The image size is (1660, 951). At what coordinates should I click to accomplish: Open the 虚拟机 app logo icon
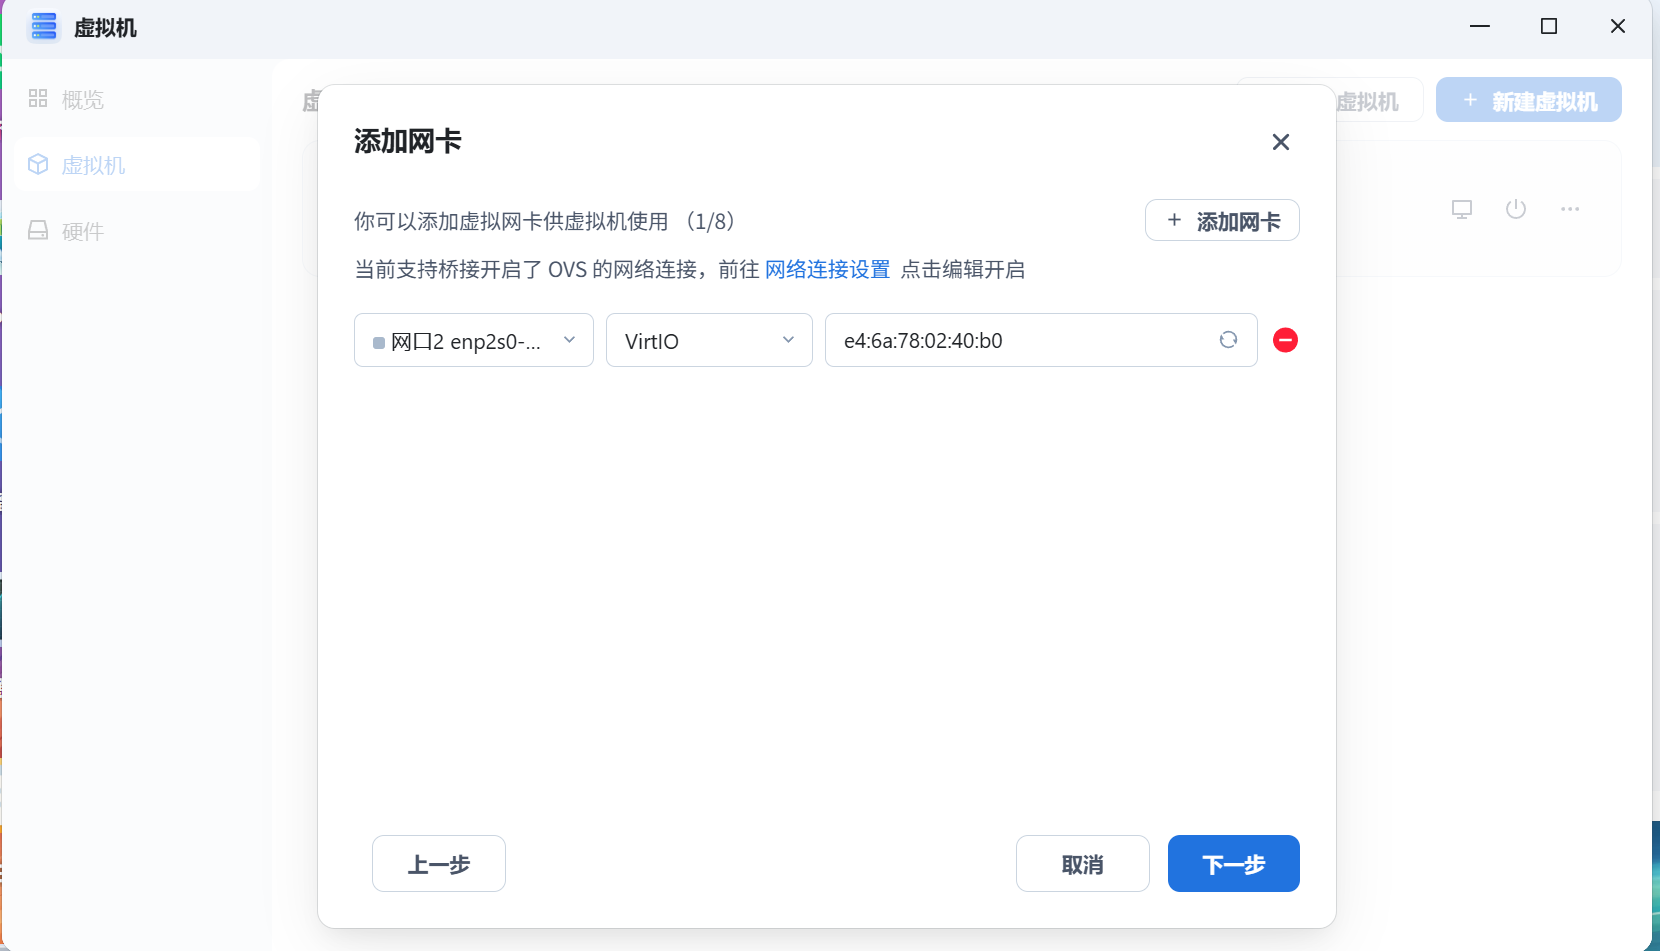point(43,27)
